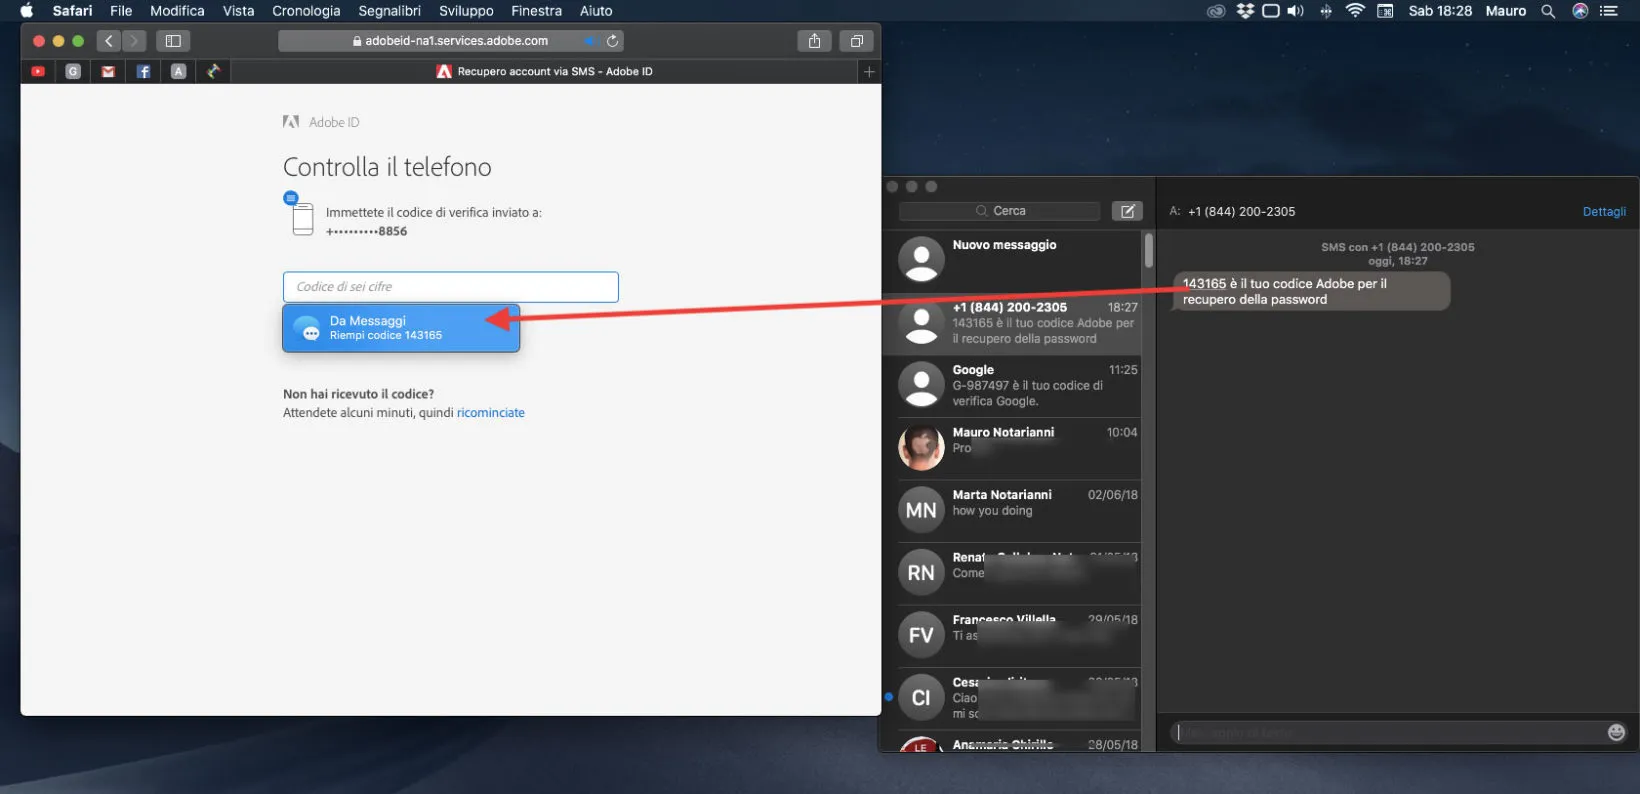Go forward in Safari history
The width and height of the screenshot is (1640, 794).
click(134, 41)
